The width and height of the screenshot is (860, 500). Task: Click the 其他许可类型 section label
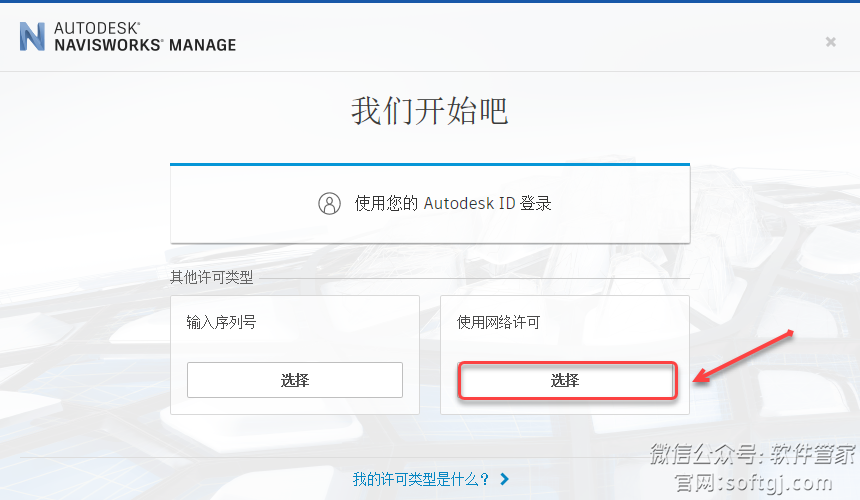coord(211,277)
